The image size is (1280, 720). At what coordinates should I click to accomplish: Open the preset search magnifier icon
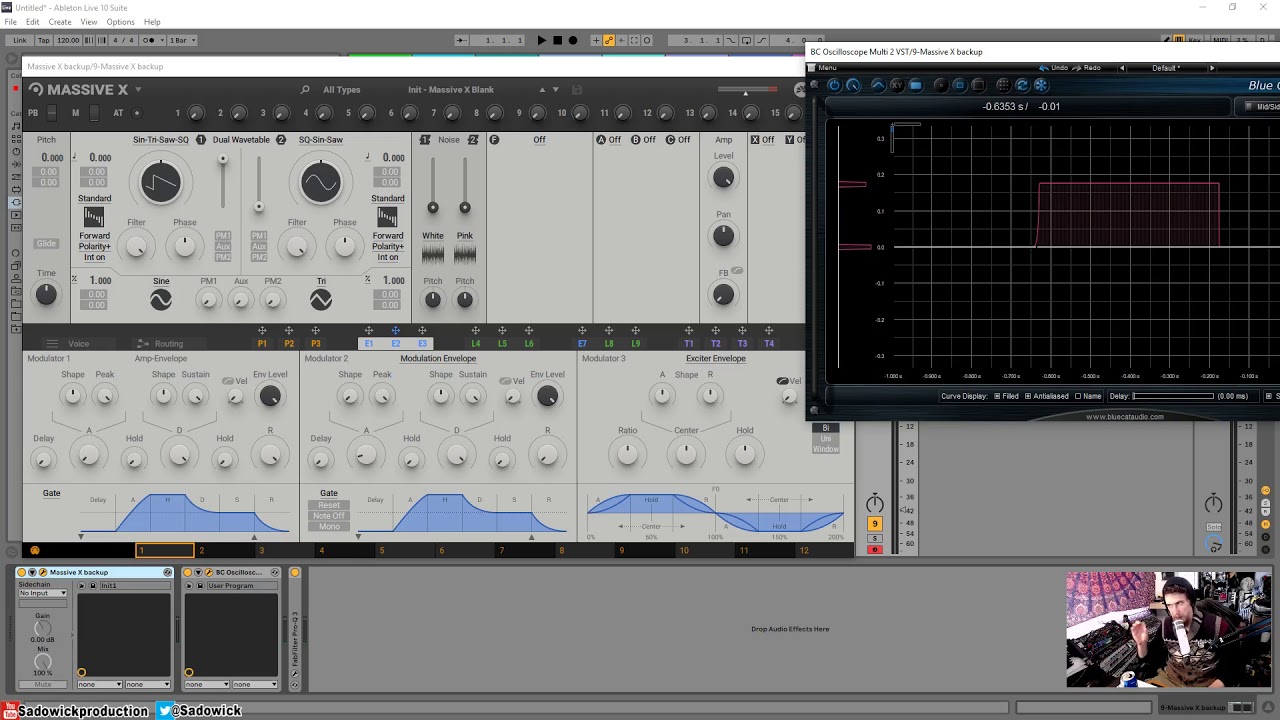pyautogui.click(x=305, y=90)
